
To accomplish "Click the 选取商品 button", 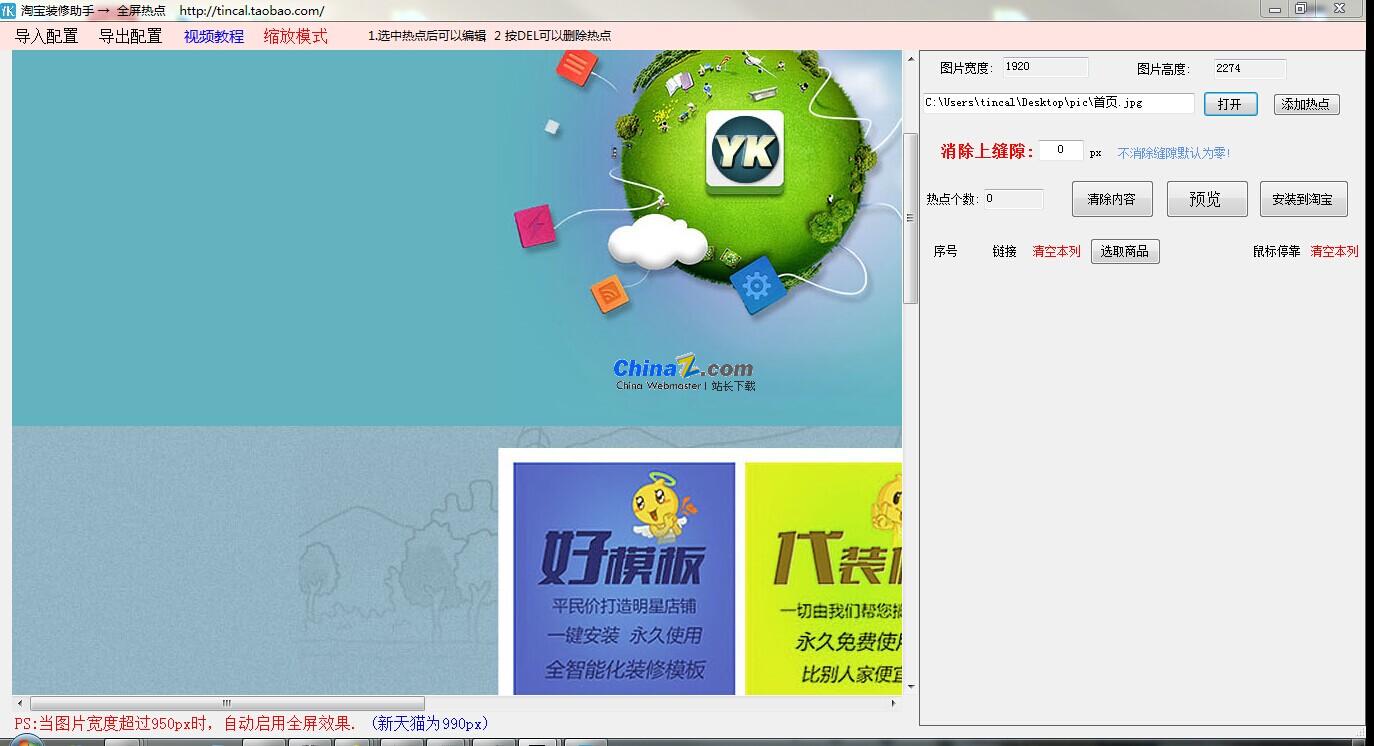I will click(1125, 252).
